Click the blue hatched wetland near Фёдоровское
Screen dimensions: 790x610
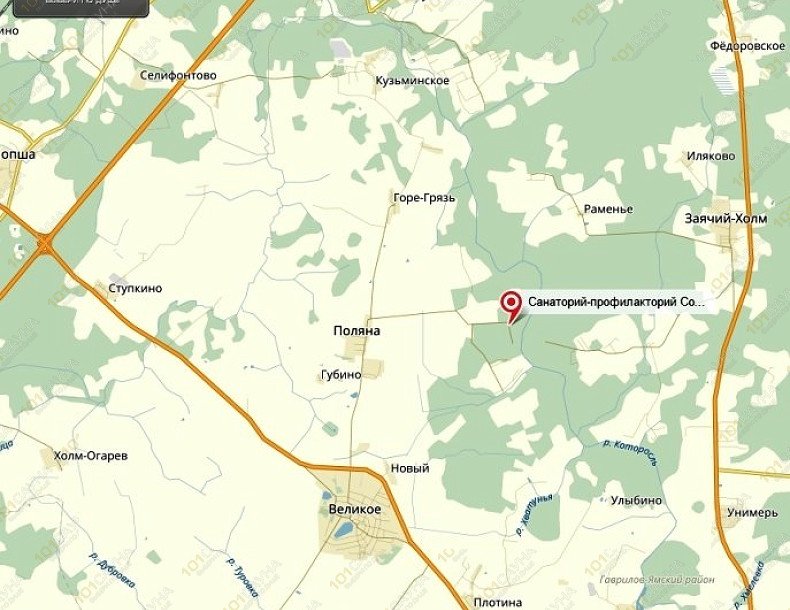click(723, 81)
